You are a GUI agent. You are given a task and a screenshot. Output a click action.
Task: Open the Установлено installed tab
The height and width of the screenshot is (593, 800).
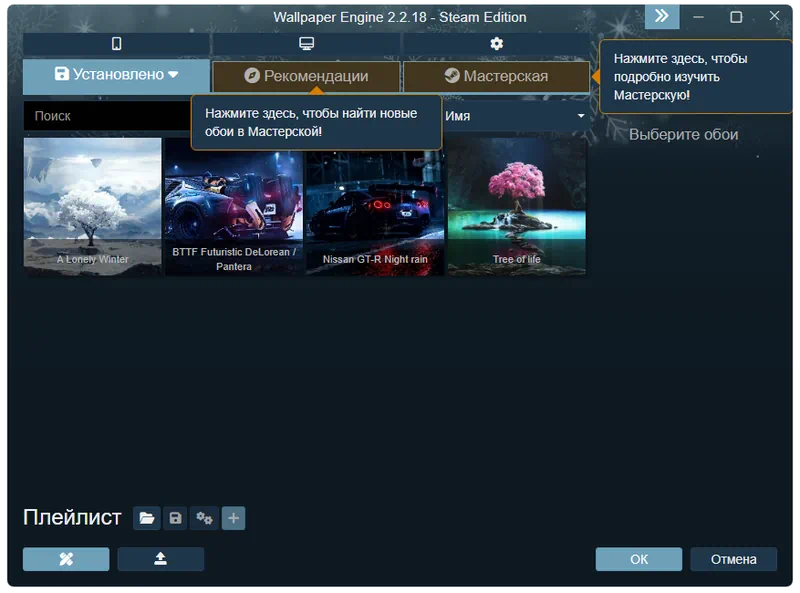(116, 76)
